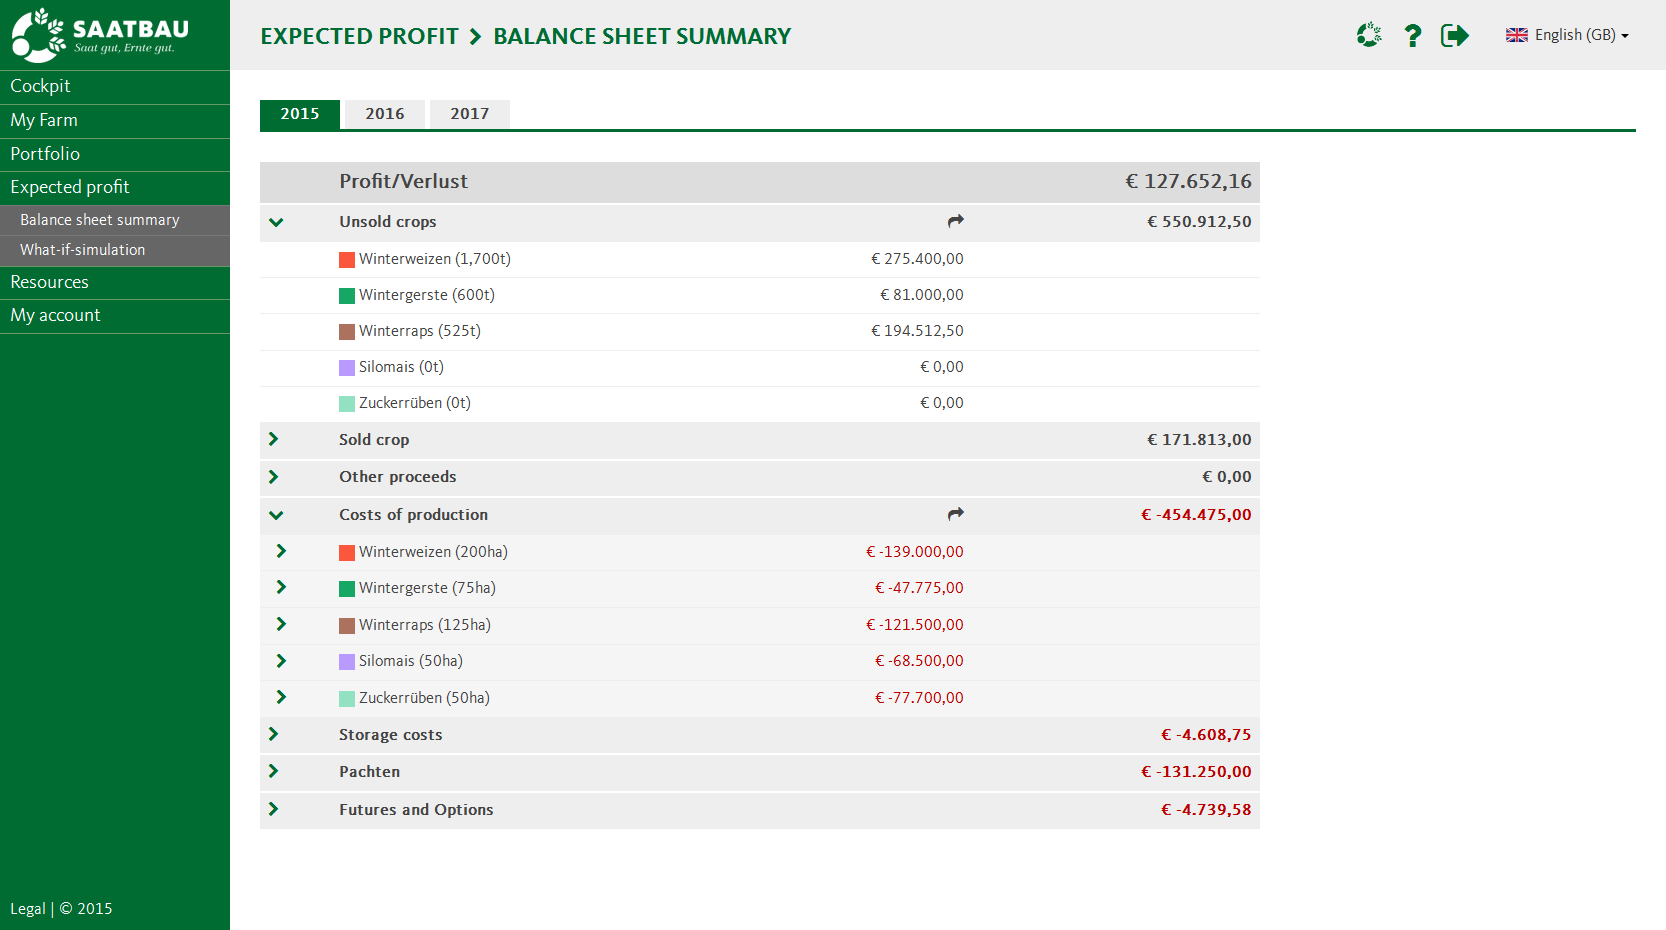Click the logout arrow icon
Viewport: 1666px width, 930px height.
point(1454,36)
